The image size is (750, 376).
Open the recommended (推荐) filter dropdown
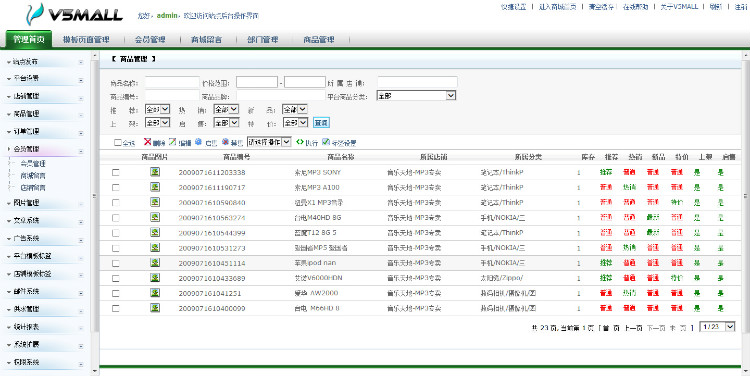tap(157, 110)
